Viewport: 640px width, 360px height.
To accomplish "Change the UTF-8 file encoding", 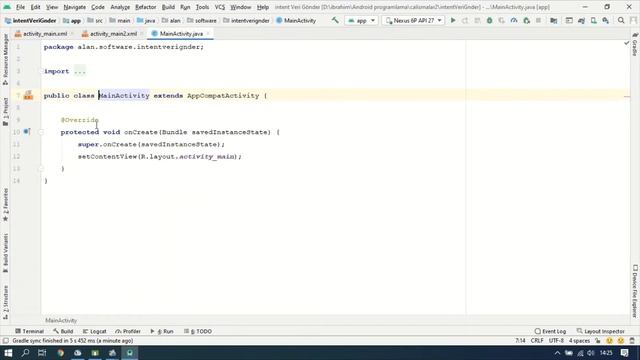I will tap(556, 341).
